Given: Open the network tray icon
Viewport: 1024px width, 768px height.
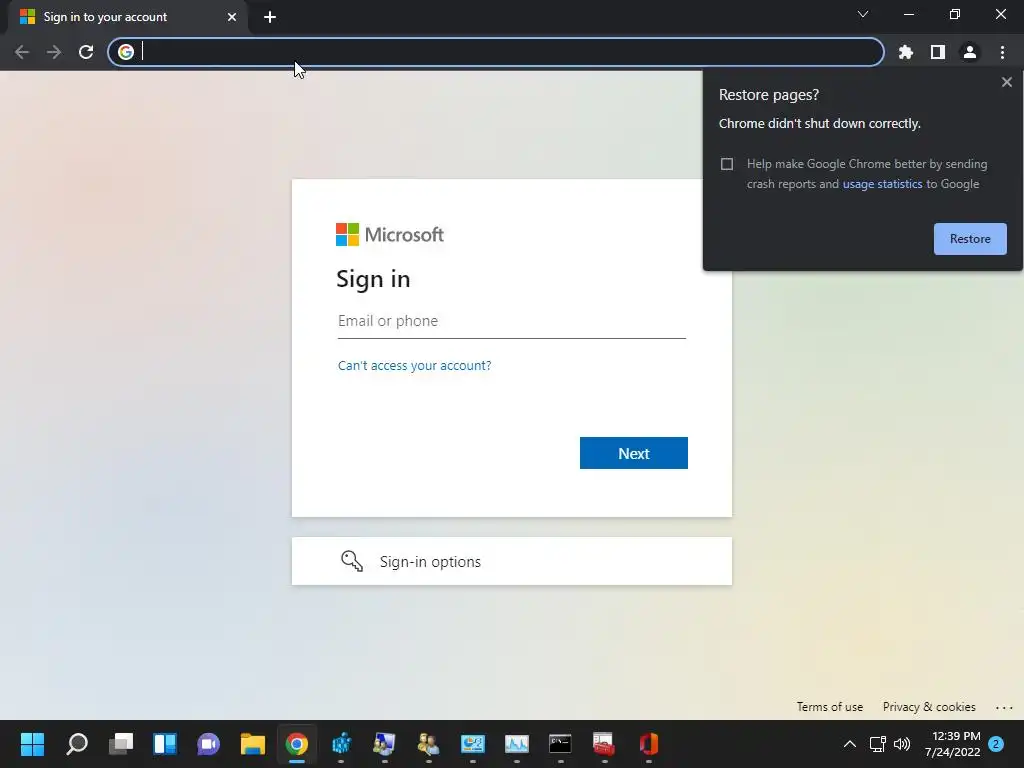Looking at the screenshot, I should click(877, 744).
